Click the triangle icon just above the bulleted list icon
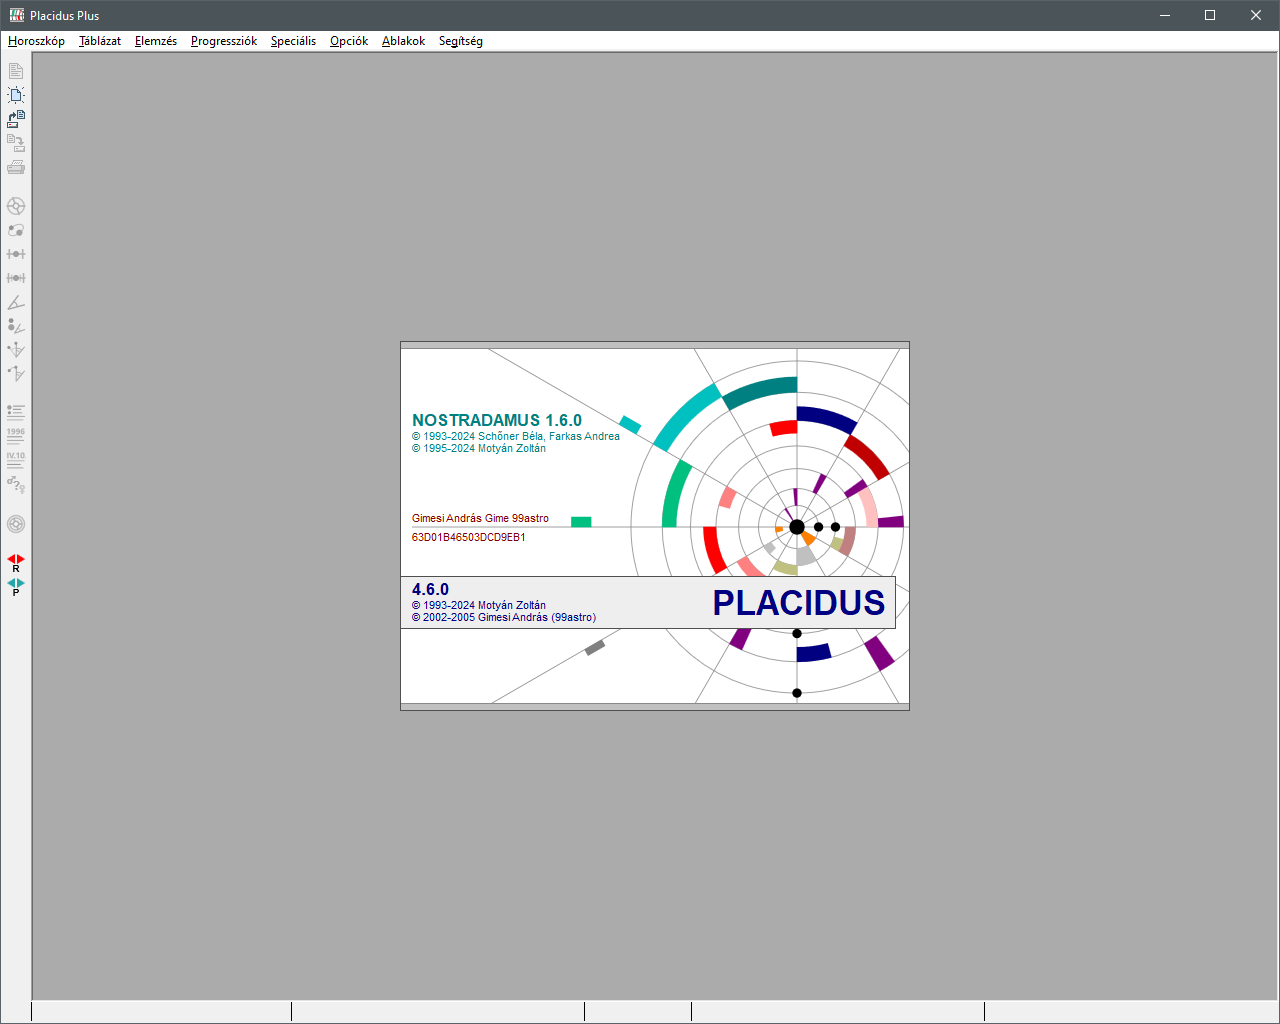This screenshot has height=1024, width=1280. pyautogui.click(x=16, y=374)
